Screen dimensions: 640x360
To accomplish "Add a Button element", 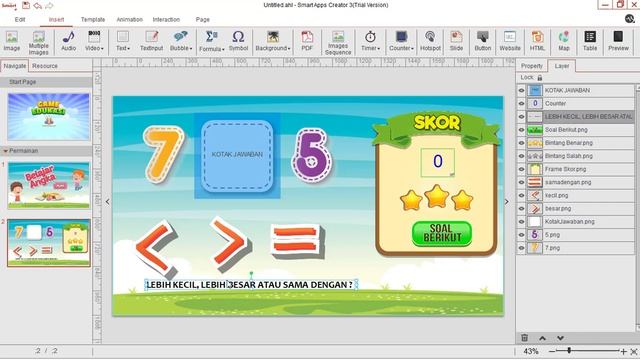I will coord(482,41).
